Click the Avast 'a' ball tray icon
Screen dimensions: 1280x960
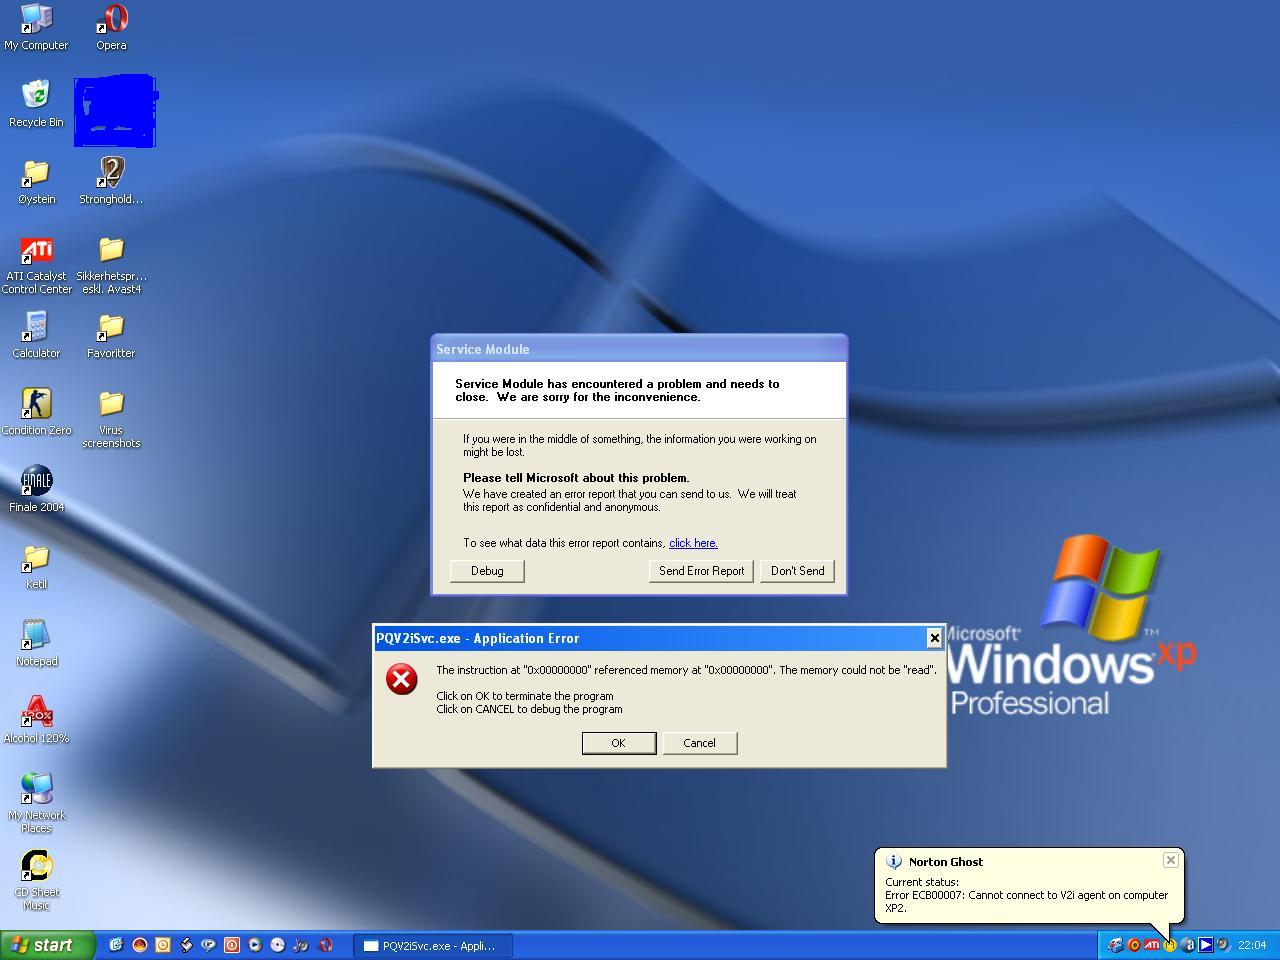[x=1188, y=944]
